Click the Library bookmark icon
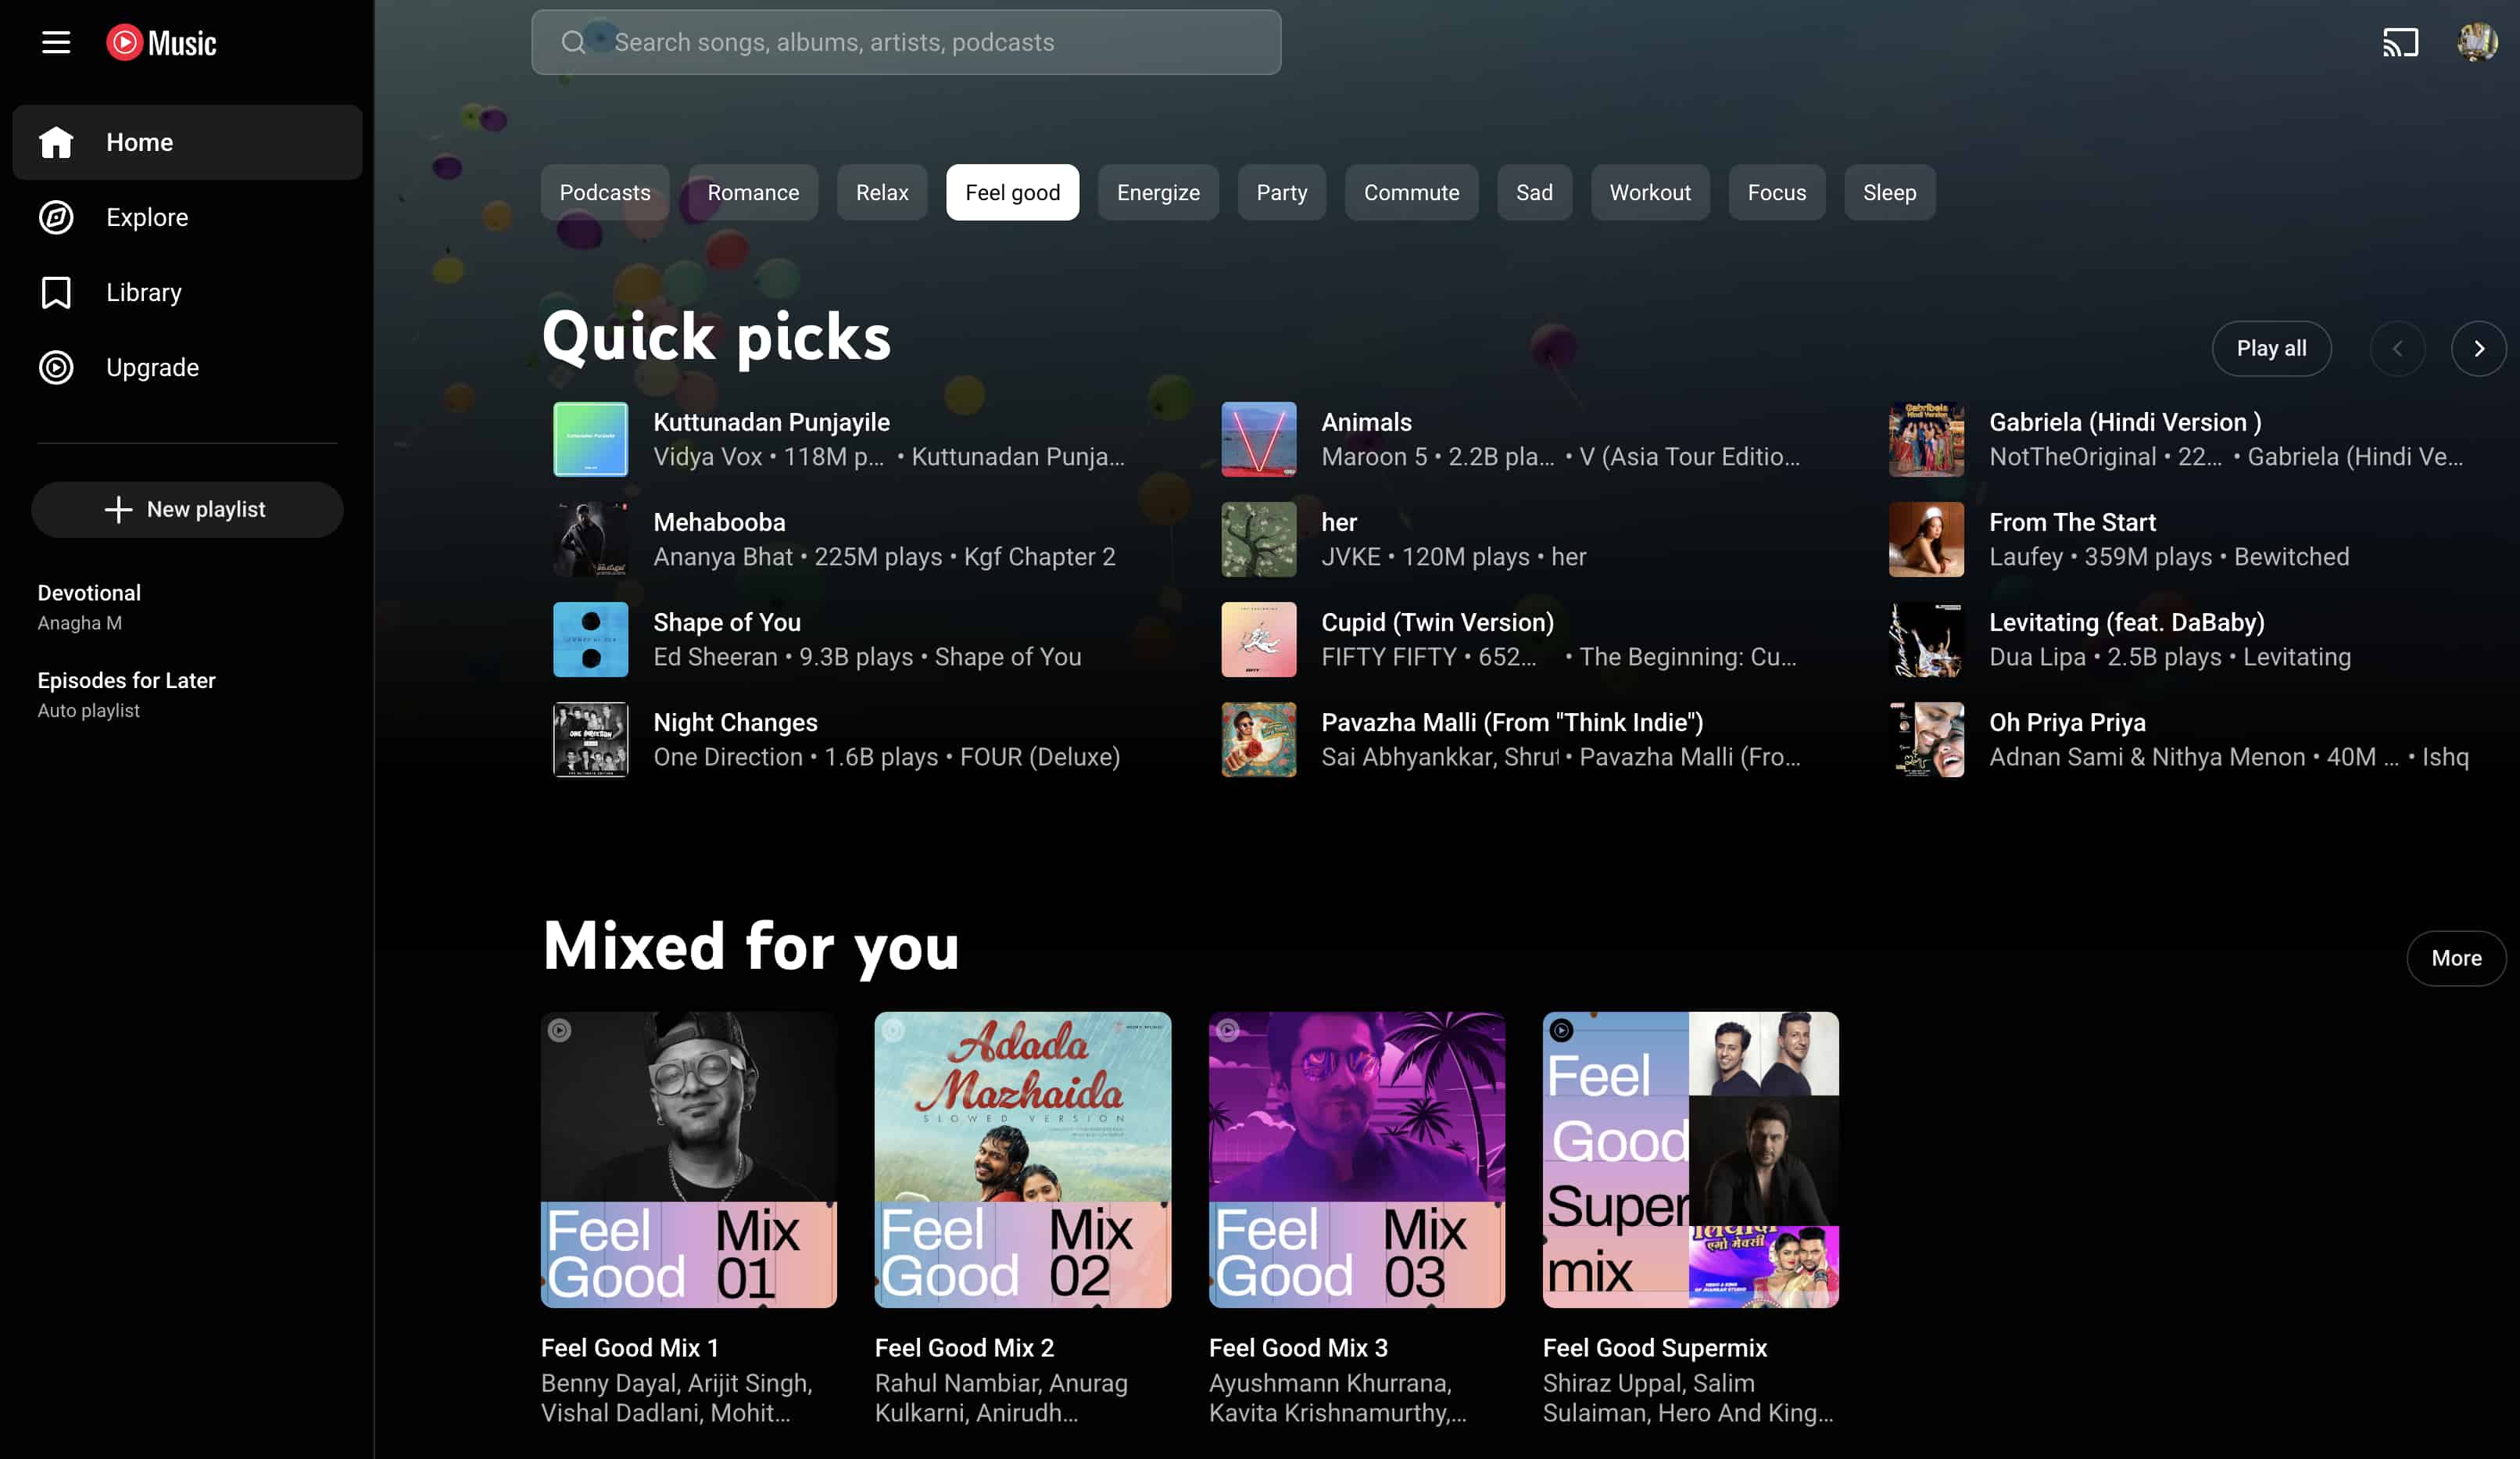The width and height of the screenshot is (2520, 1459). tap(56, 292)
